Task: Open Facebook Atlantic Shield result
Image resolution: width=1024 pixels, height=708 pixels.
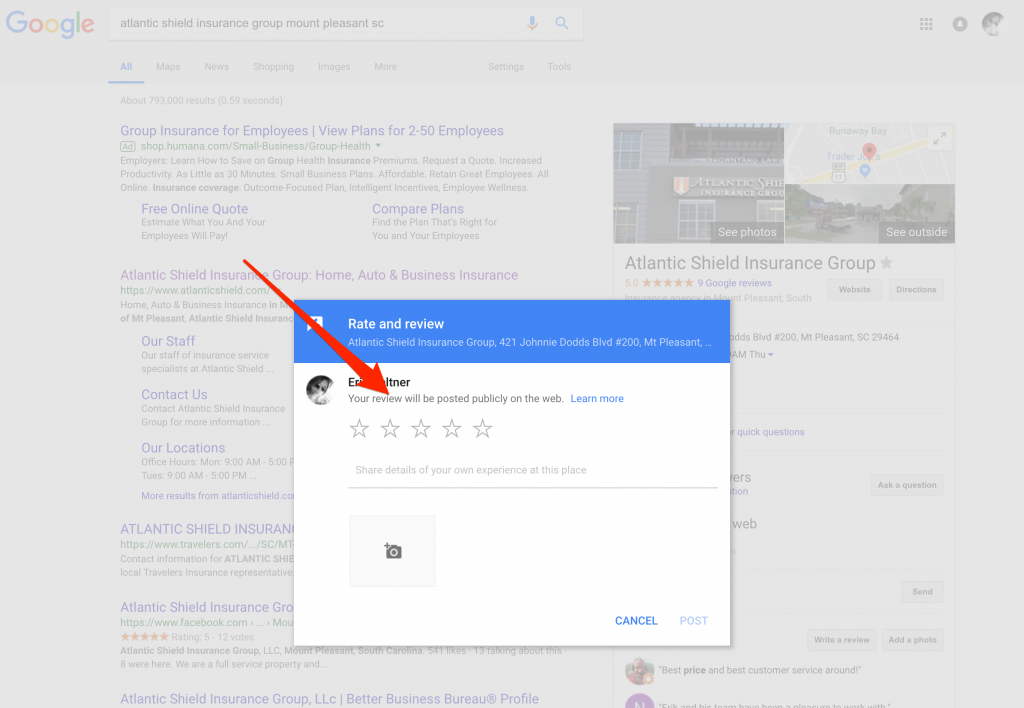Action: [x=207, y=607]
